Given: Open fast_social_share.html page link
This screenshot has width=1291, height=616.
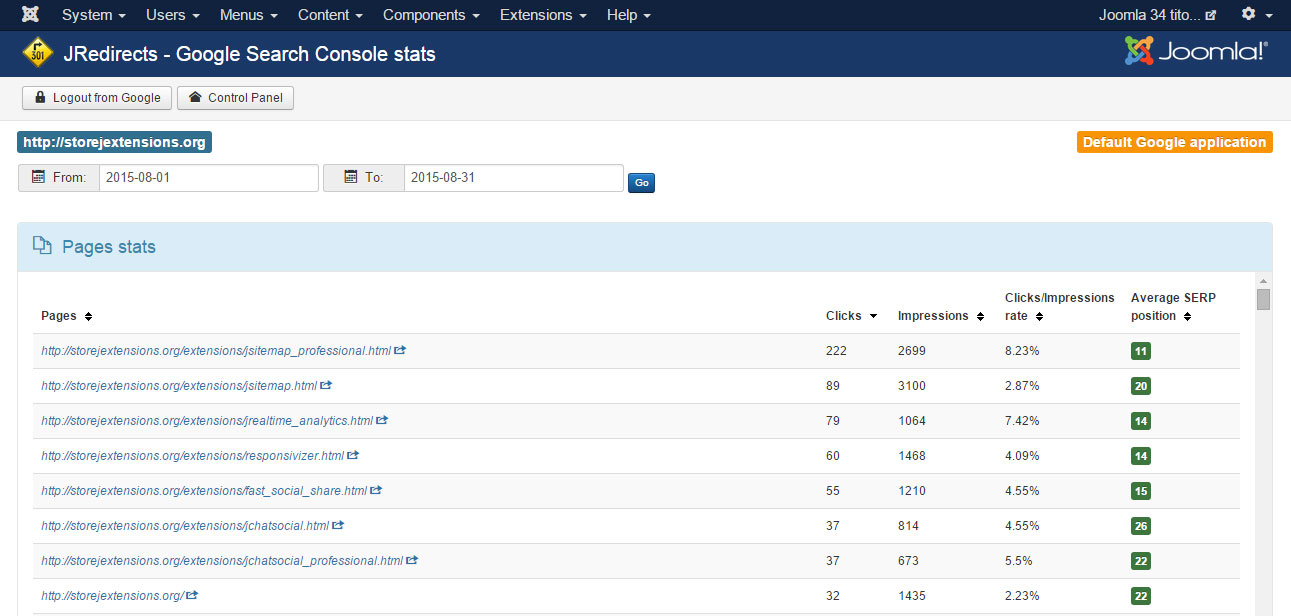Looking at the screenshot, I should pos(204,491).
